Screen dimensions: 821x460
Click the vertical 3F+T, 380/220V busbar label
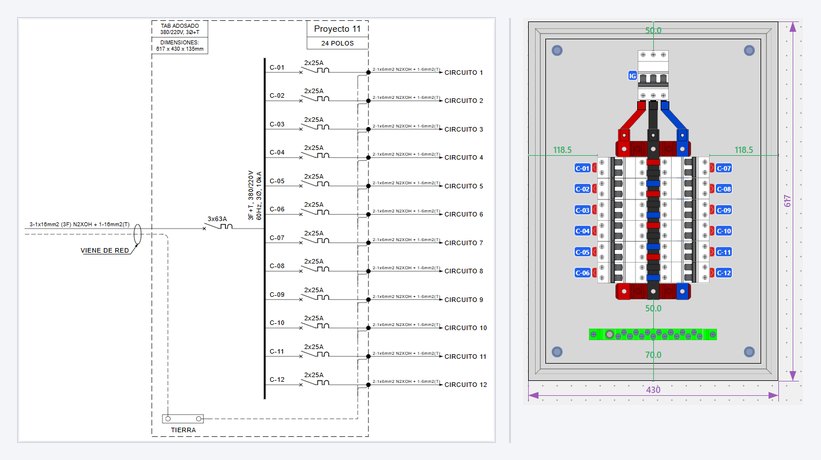254,195
